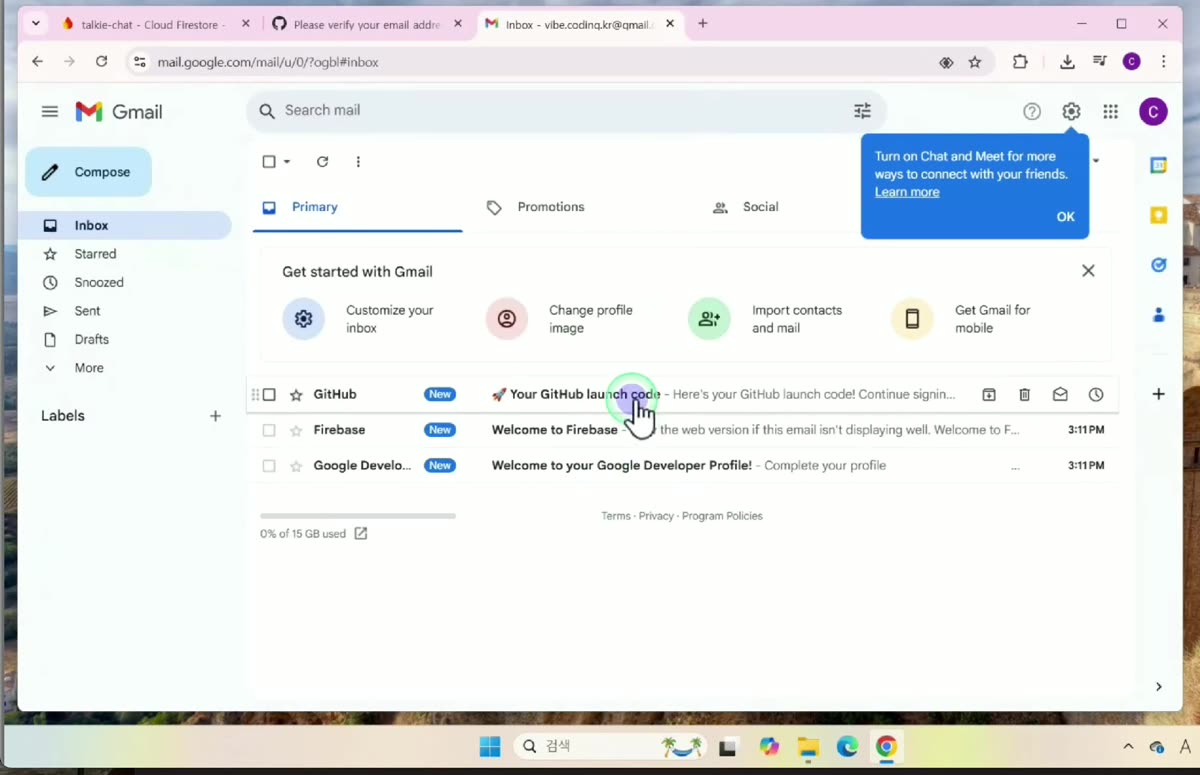1200x775 pixels.
Task: Get add-ons plus icon
Action: click(1158, 394)
